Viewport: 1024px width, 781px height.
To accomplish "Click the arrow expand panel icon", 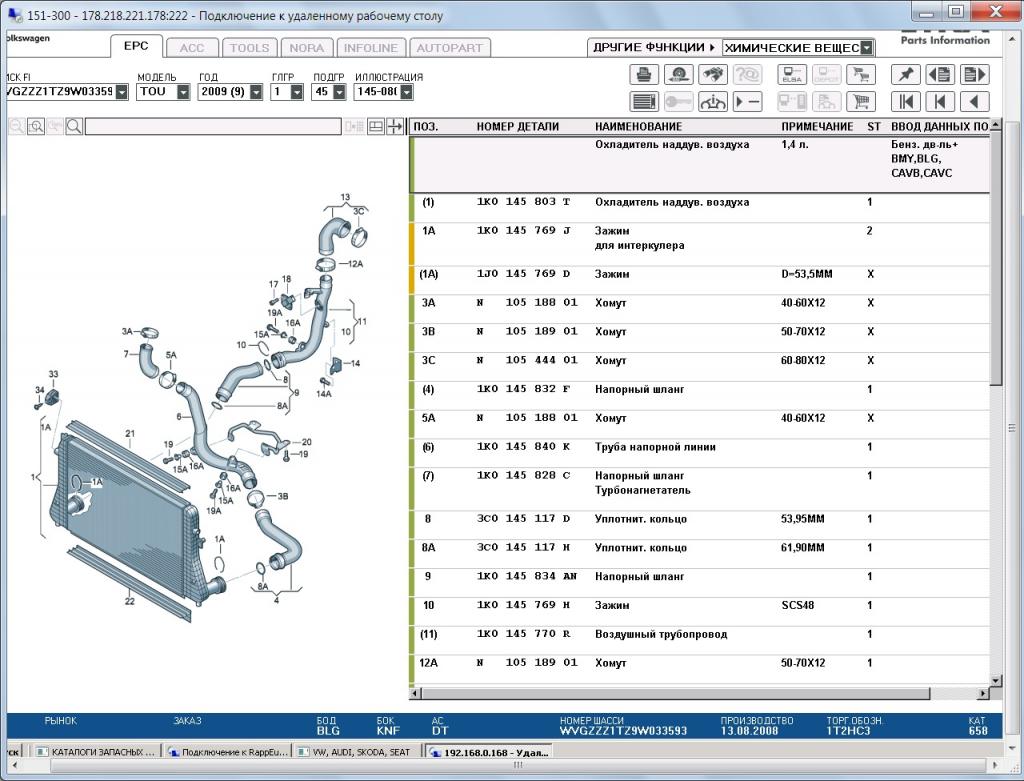I will tap(394, 126).
